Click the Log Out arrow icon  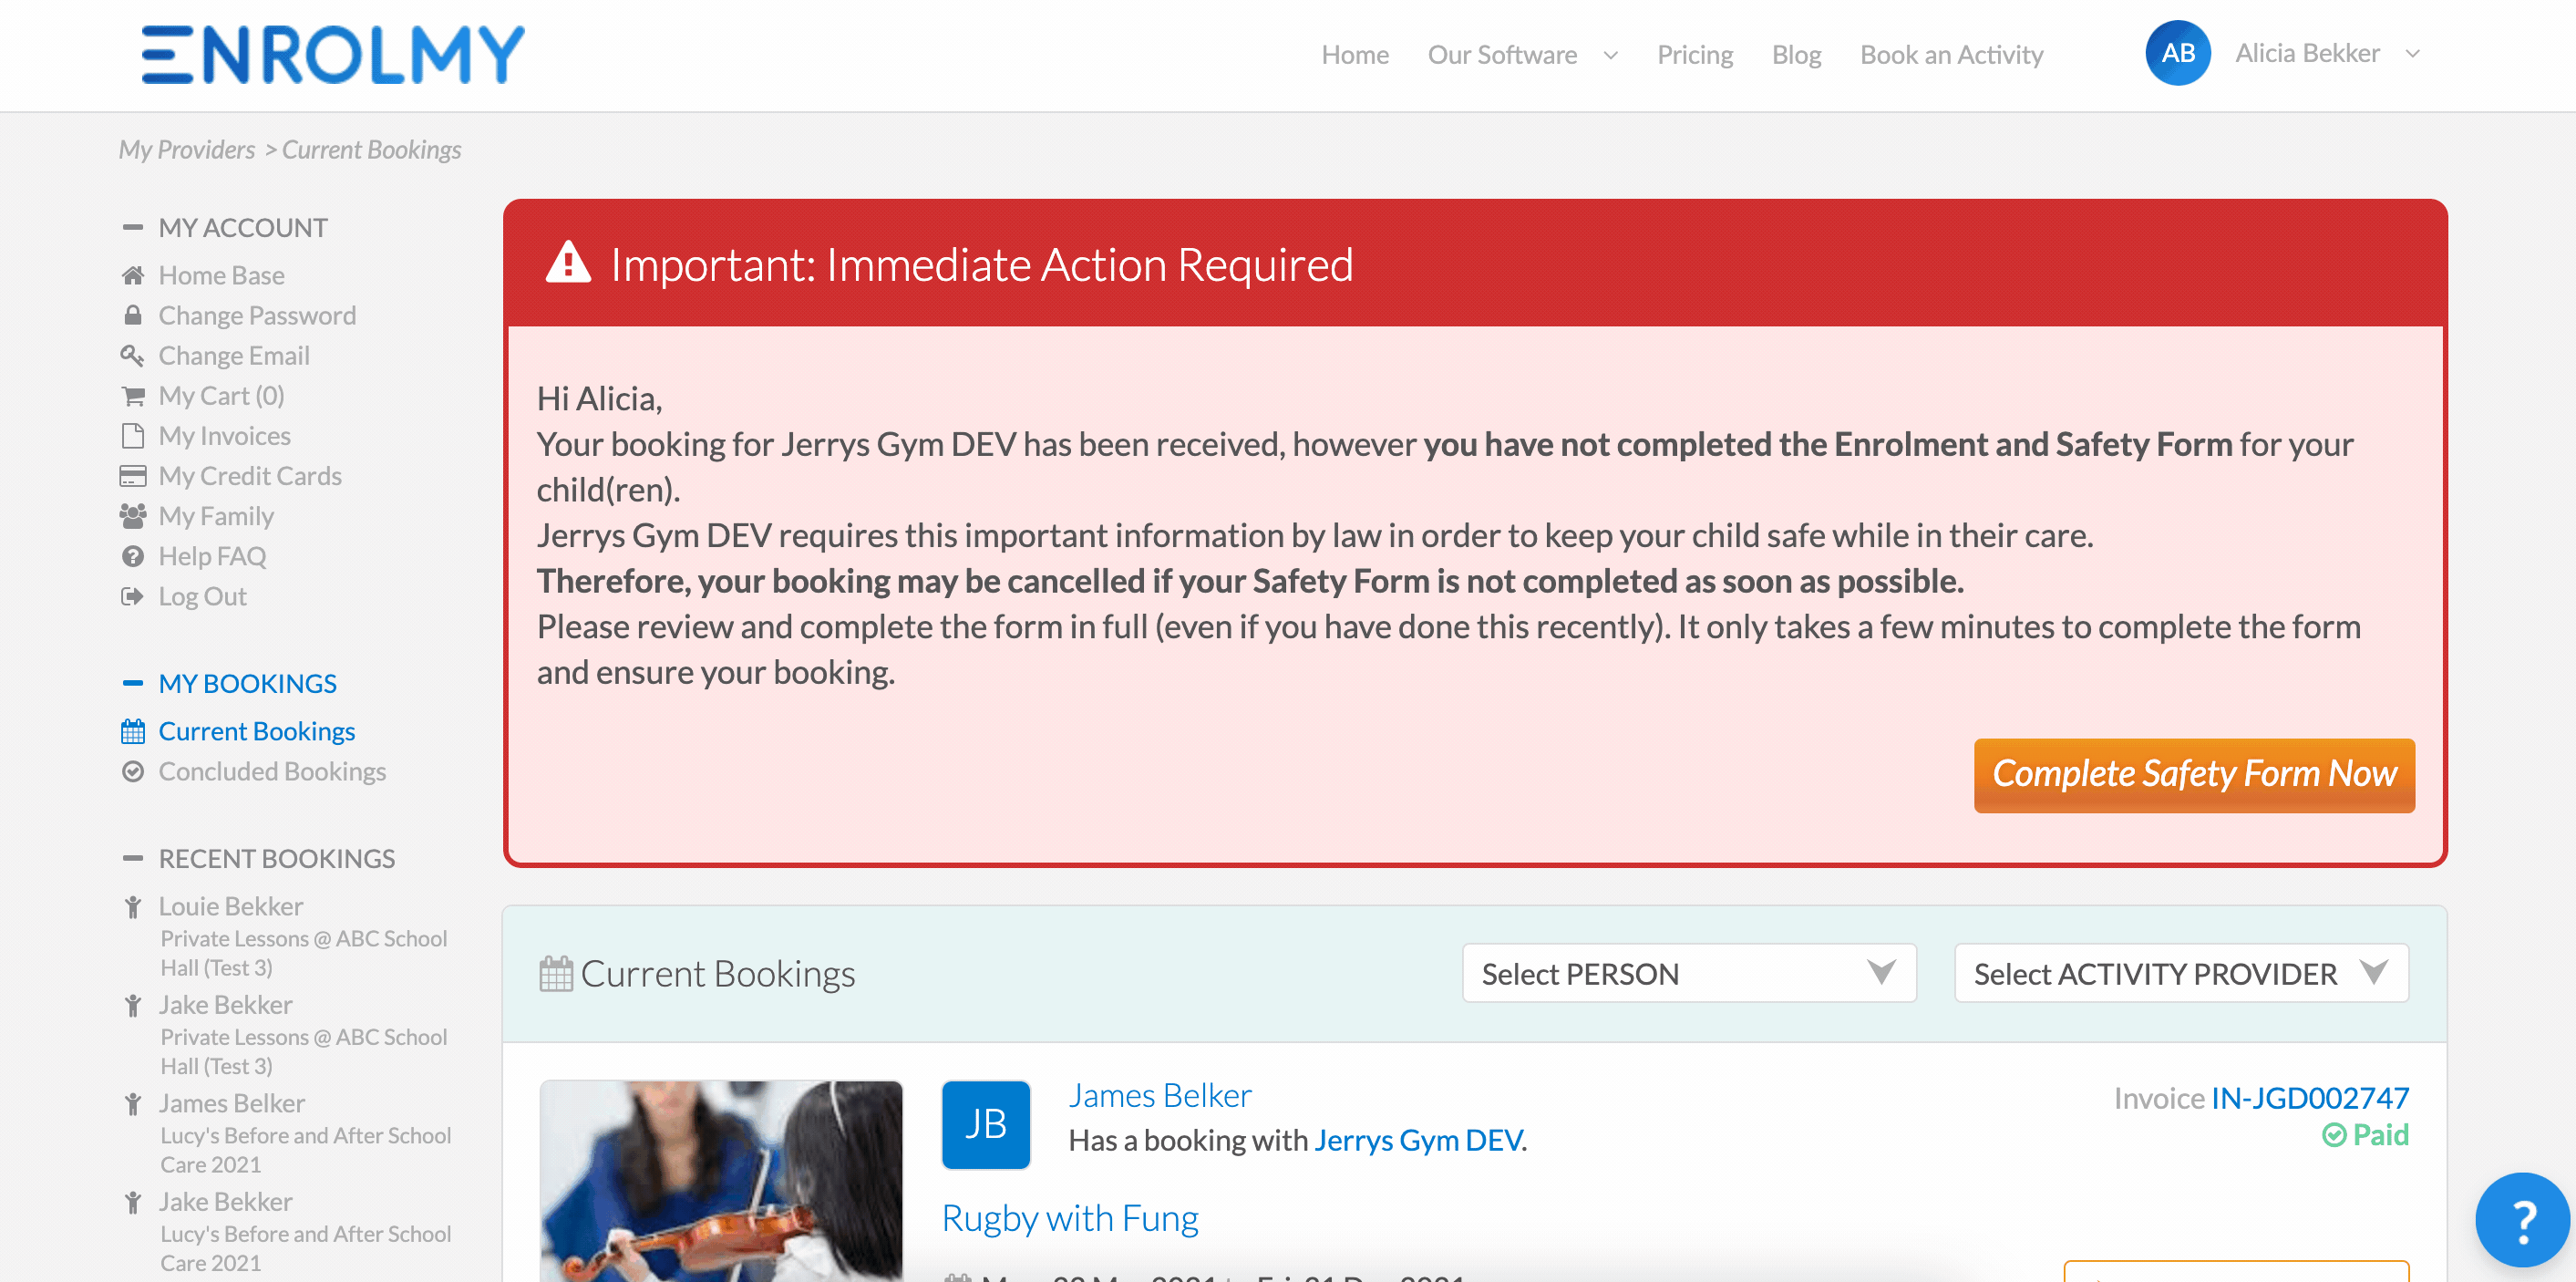pyautogui.click(x=132, y=596)
